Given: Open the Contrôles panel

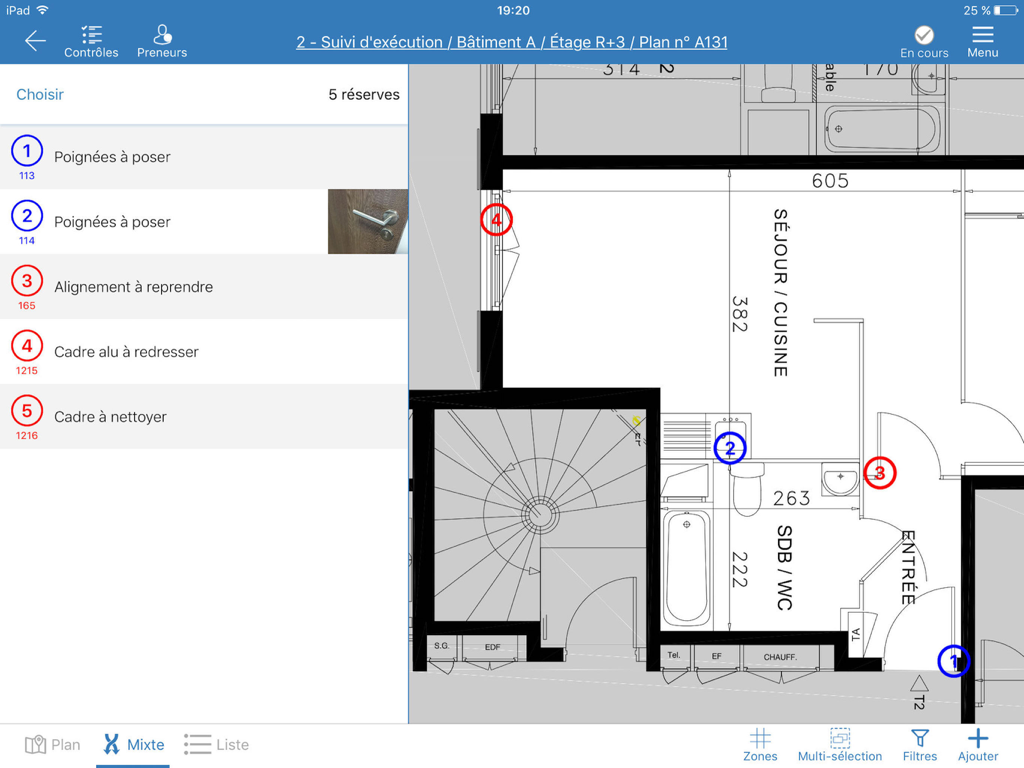Looking at the screenshot, I should 91,40.
